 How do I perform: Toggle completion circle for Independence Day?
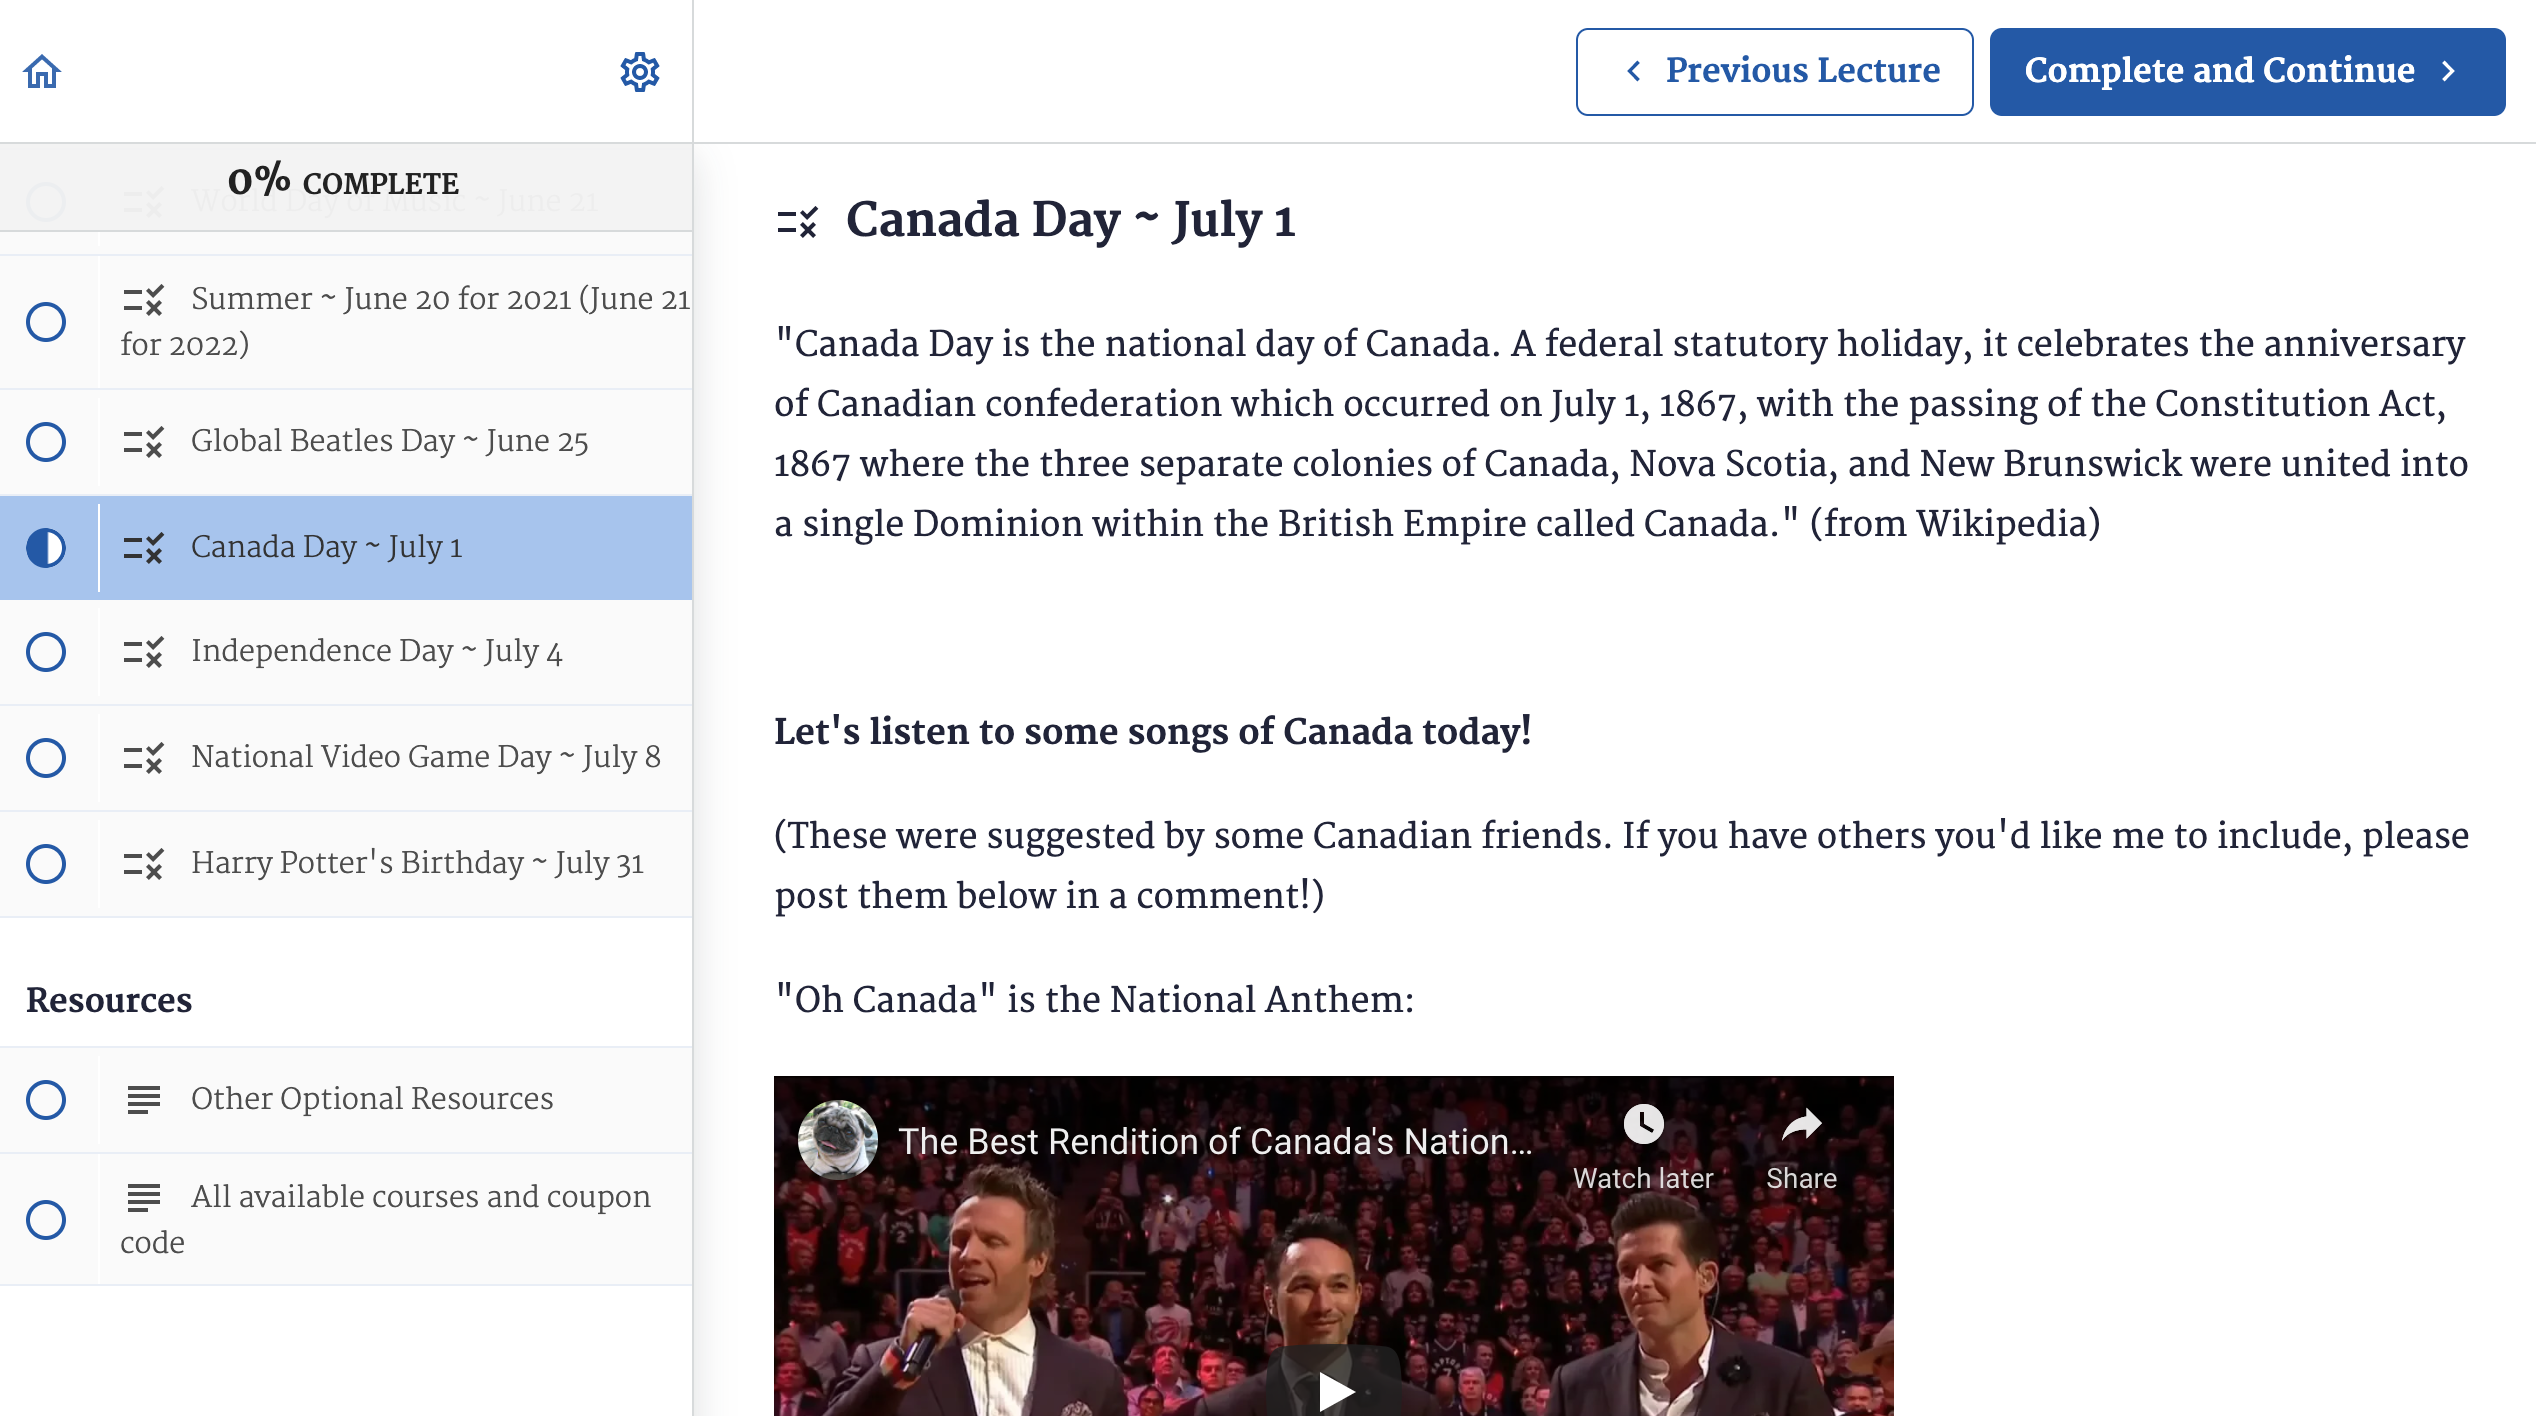coord(46,652)
